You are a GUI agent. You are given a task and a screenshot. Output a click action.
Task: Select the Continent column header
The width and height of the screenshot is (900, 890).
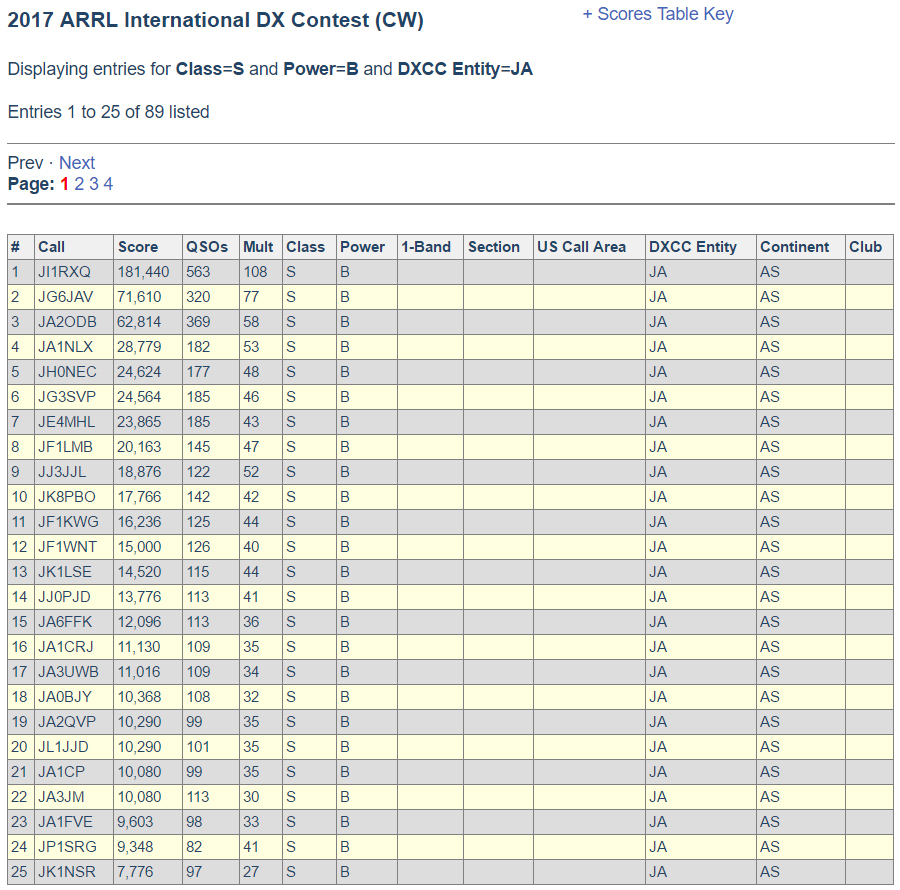pyautogui.click(x=794, y=247)
